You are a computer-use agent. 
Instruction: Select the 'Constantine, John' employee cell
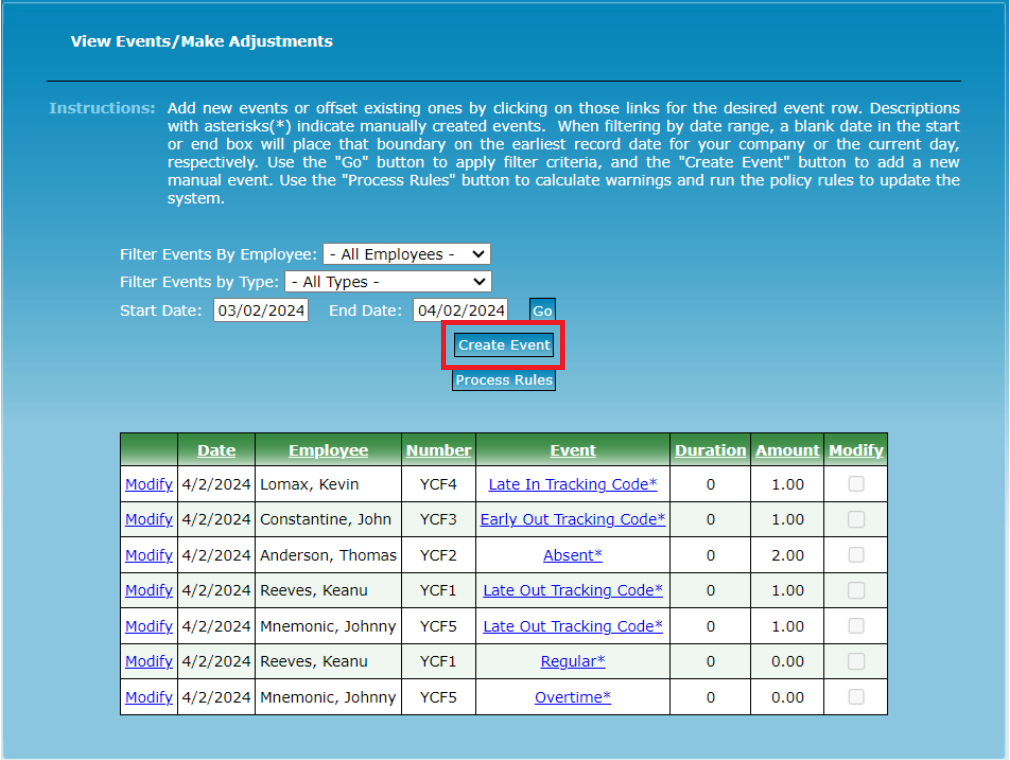click(329, 519)
